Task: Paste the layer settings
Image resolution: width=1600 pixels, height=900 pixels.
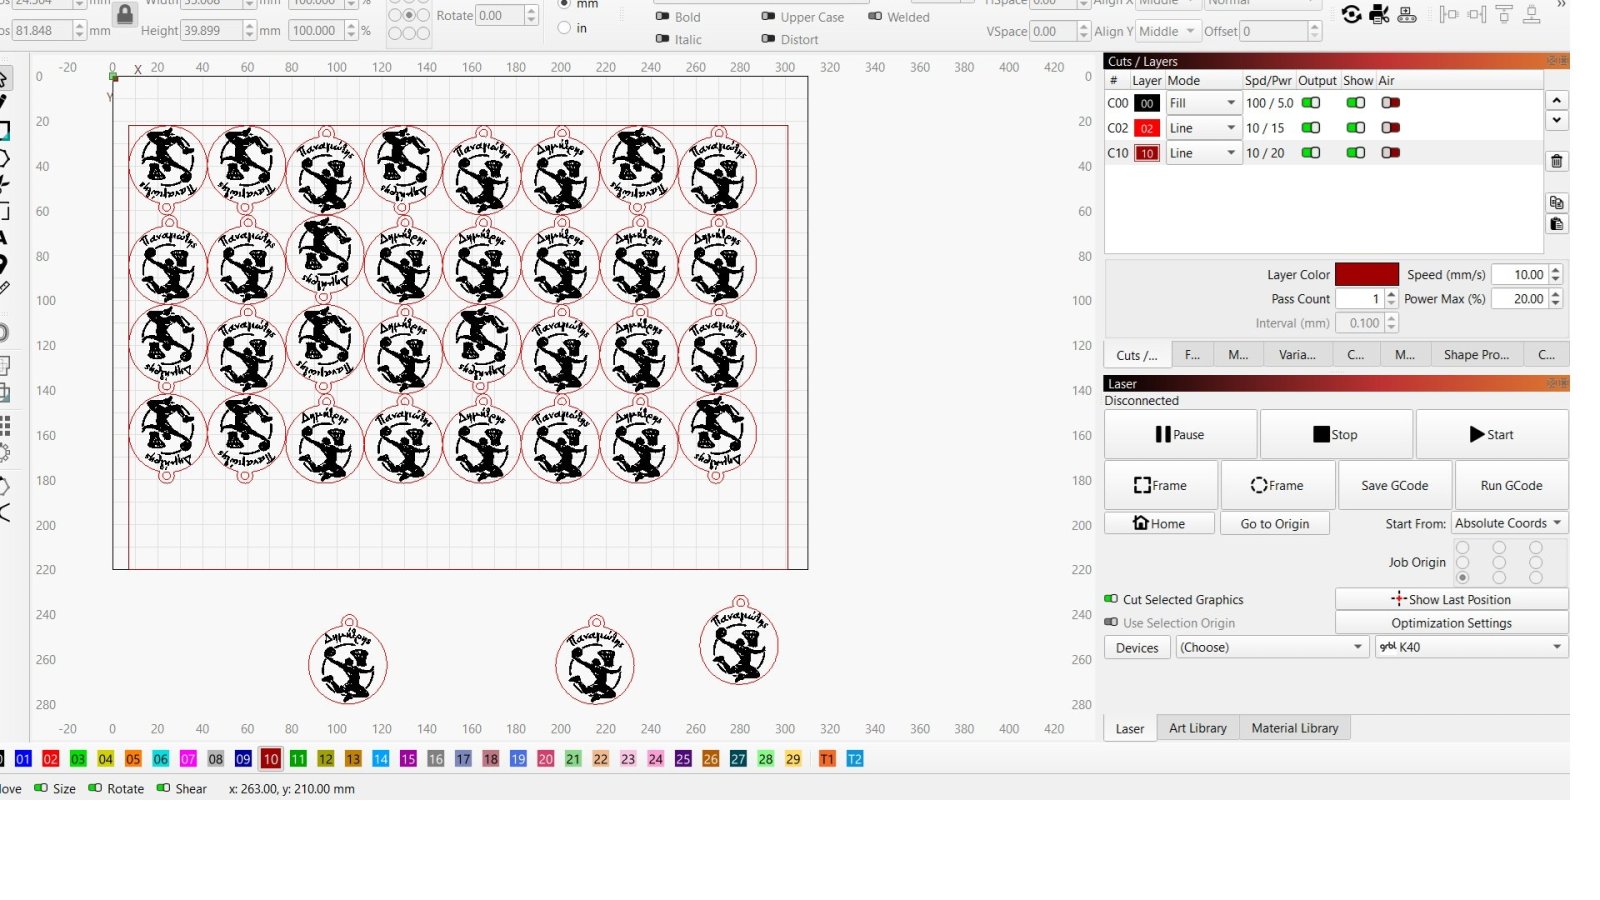Action: coord(1557,224)
